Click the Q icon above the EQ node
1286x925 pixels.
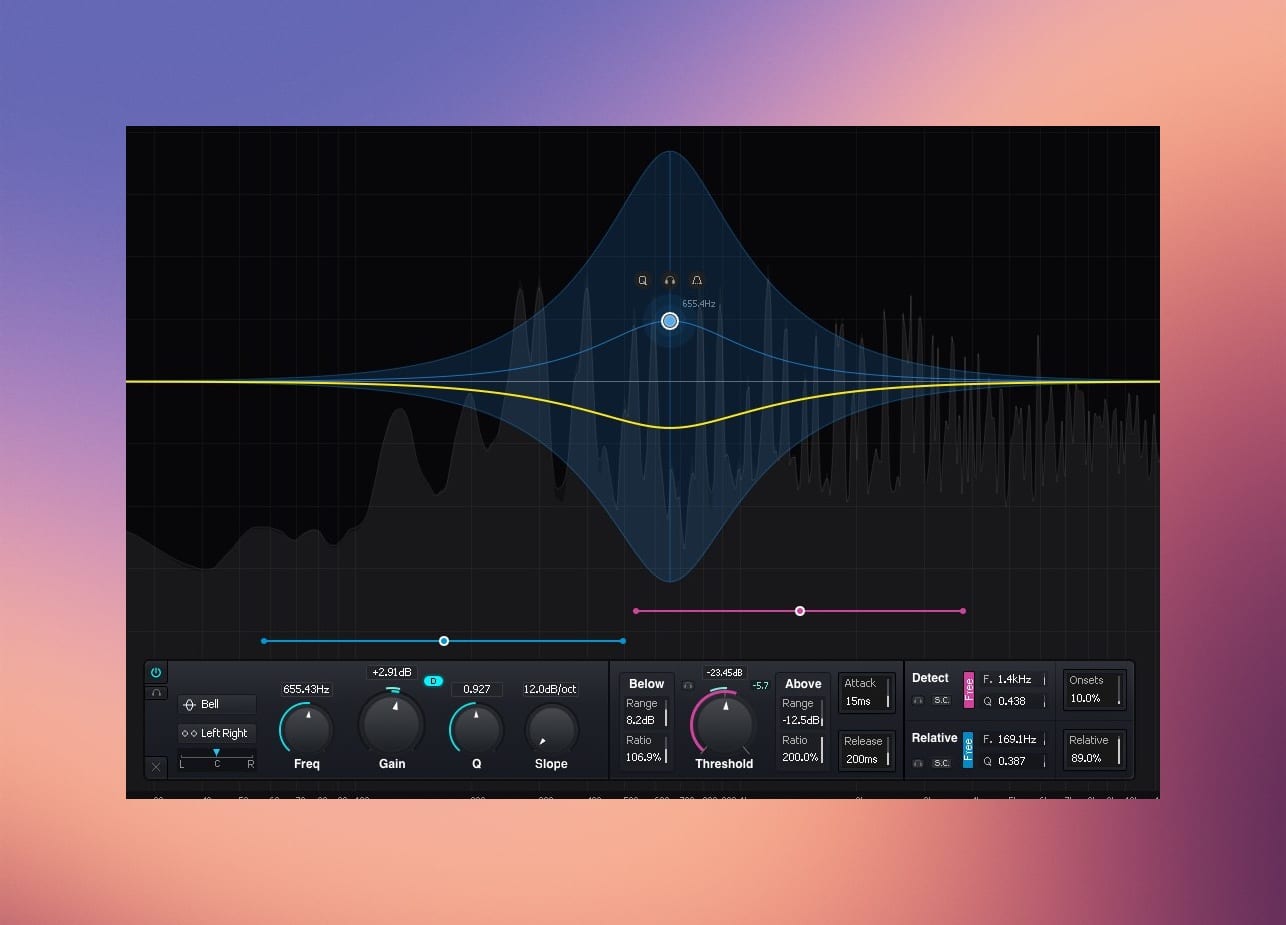[643, 281]
